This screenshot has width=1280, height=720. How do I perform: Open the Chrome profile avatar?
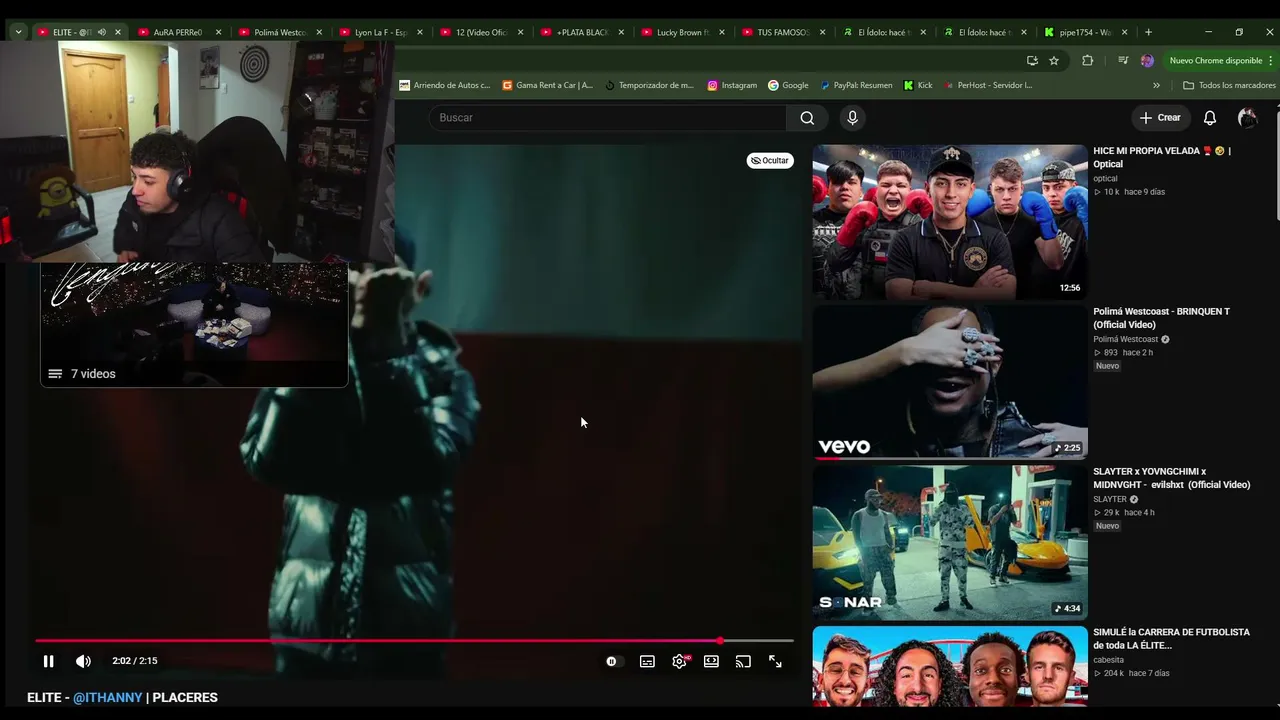[1147, 61]
